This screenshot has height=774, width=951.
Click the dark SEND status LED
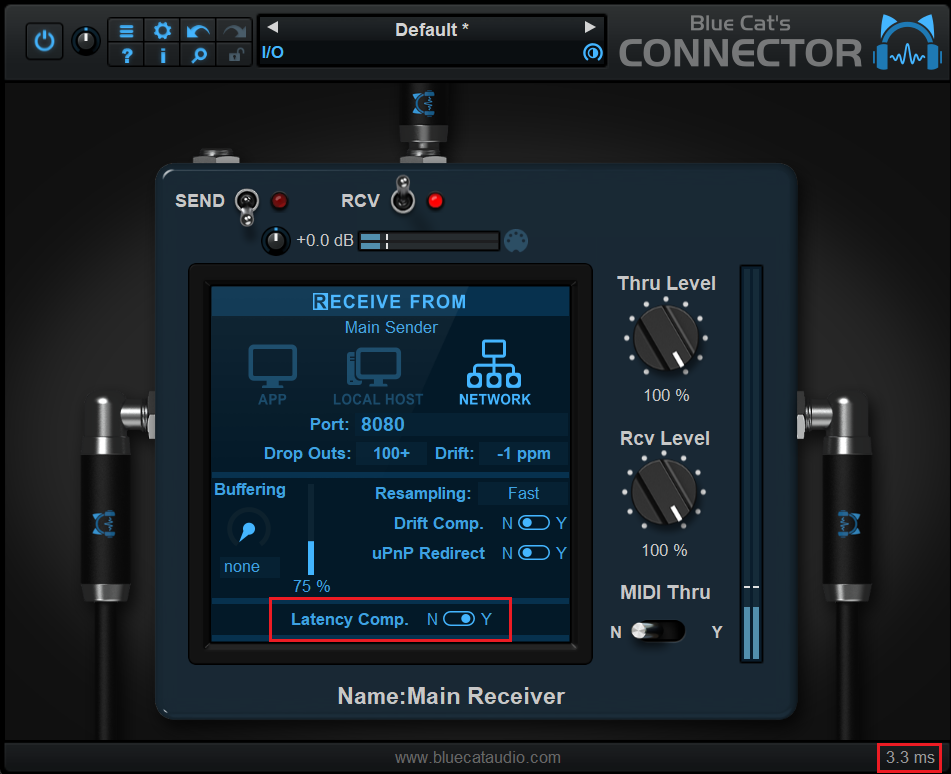click(279, 201)
